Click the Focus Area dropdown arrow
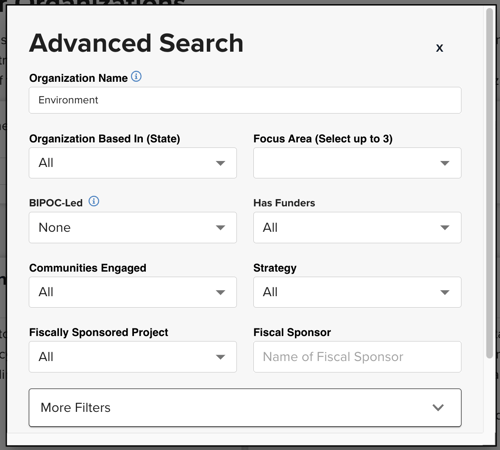This screenshot has height=450, width=500. click(445, 163)
